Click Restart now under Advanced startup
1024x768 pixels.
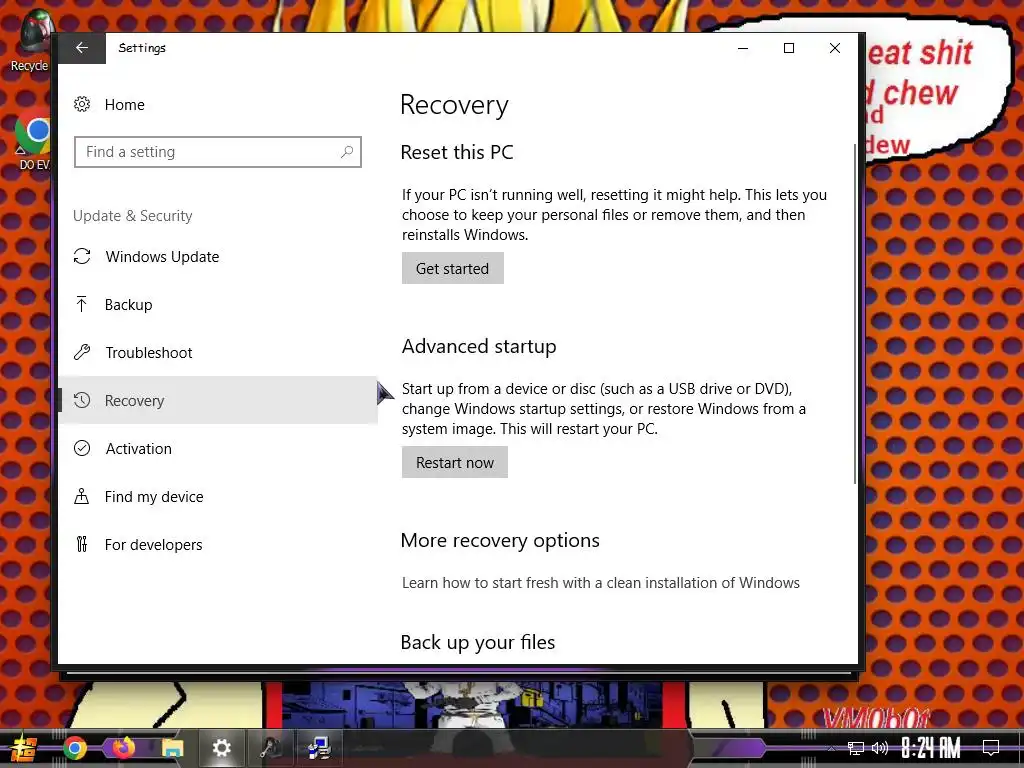[x=455, y=462]
